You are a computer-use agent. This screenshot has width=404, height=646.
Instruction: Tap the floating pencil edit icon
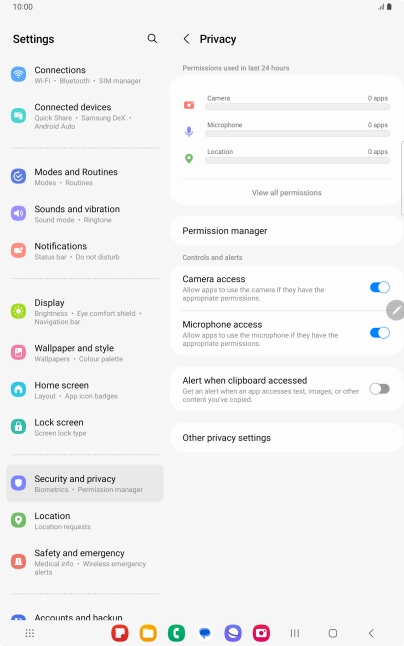tap(395, 310)
